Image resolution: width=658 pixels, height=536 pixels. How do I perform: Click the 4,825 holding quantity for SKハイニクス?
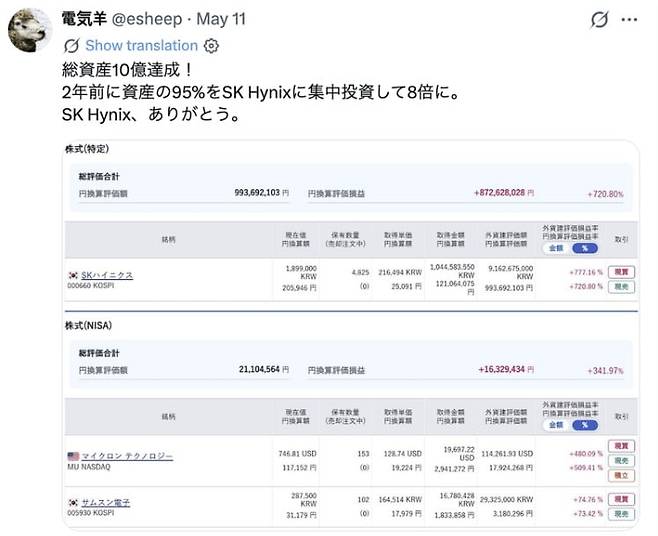tap(360, 272)
